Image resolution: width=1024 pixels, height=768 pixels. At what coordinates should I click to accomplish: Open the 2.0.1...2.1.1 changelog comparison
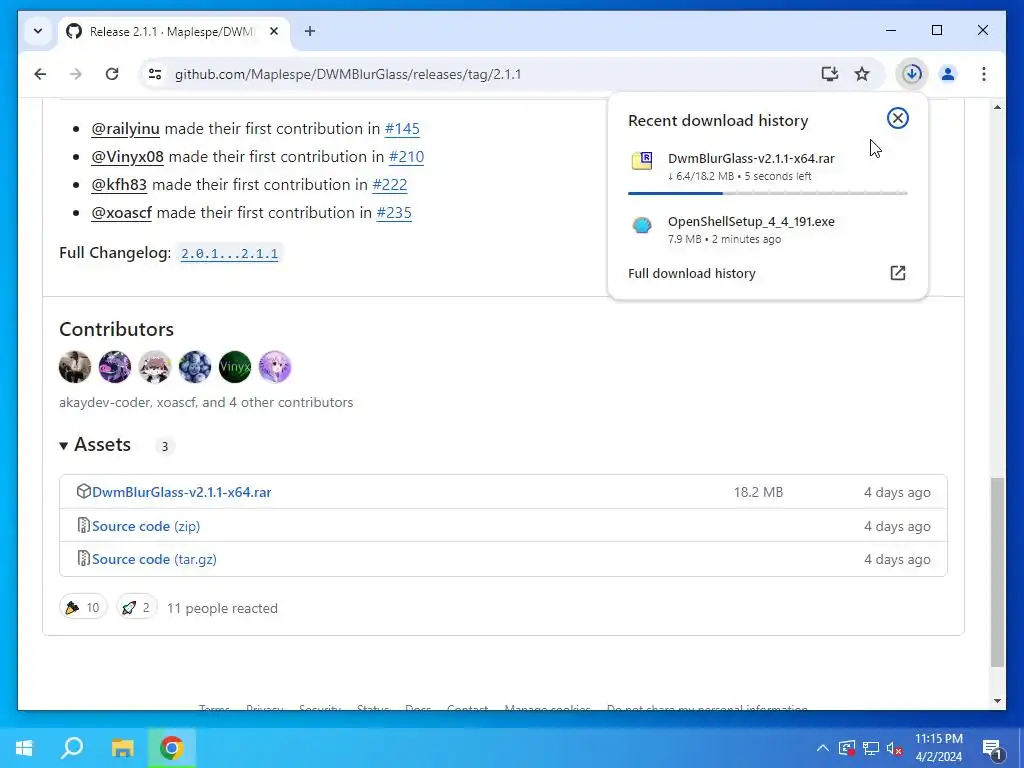point(229,253)
